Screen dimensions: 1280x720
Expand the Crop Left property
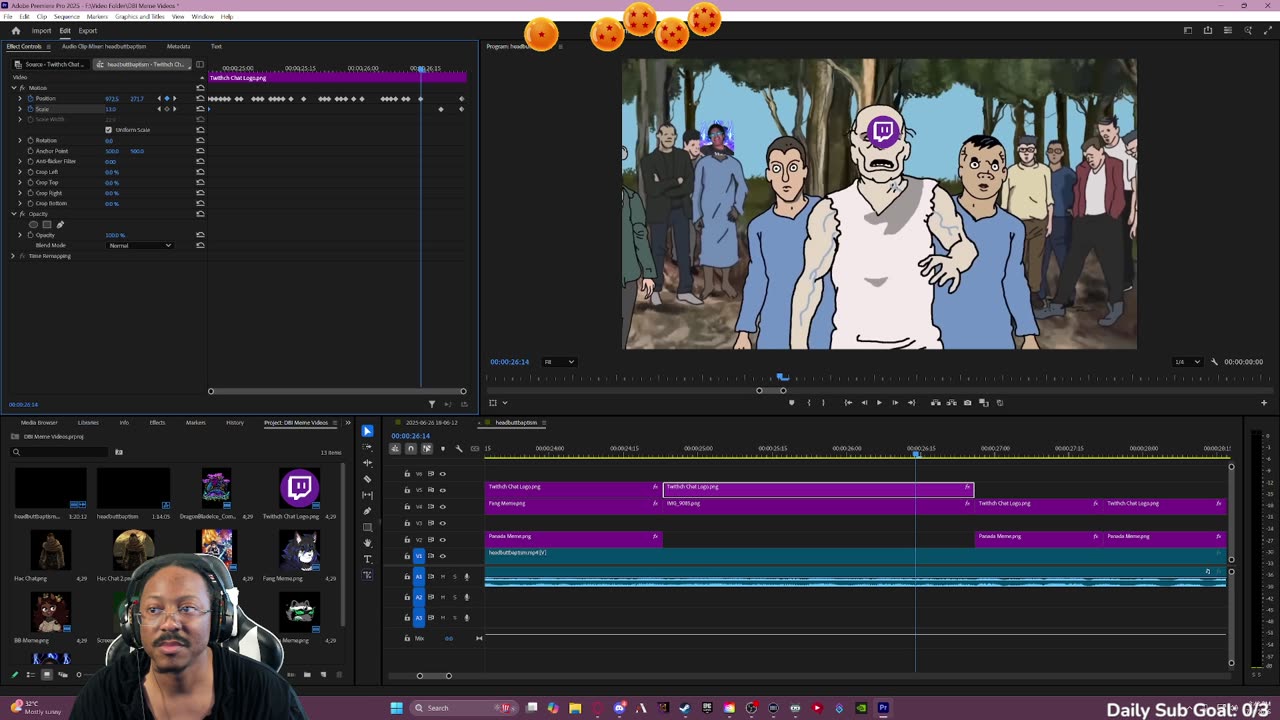click(20, 172)
